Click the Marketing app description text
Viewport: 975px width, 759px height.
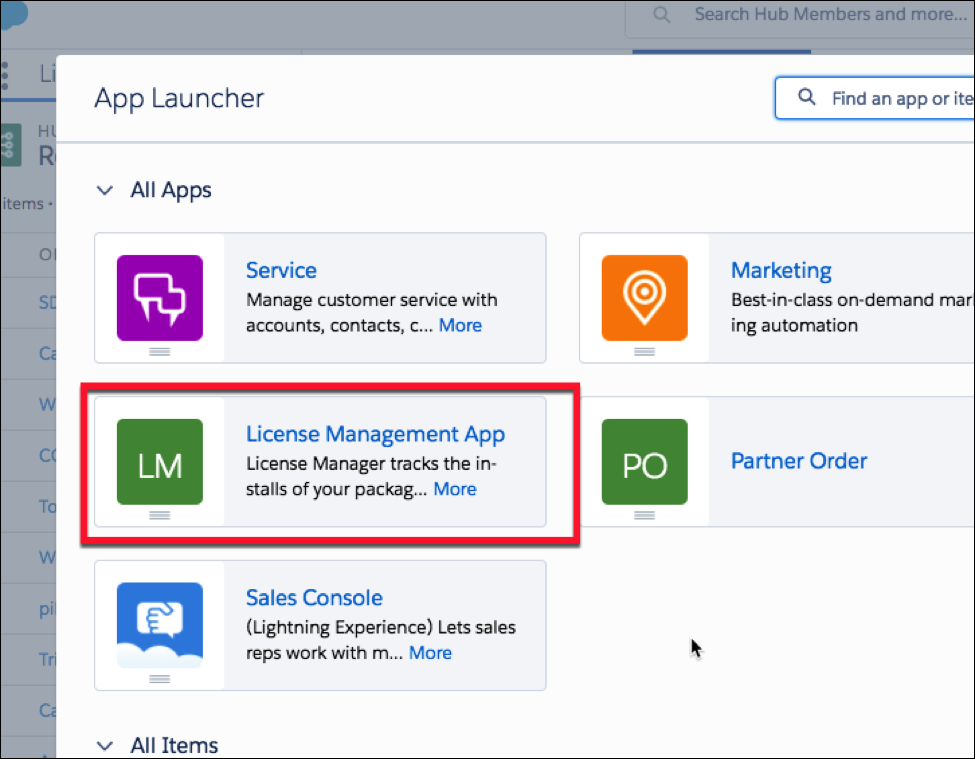pos(852,313)
